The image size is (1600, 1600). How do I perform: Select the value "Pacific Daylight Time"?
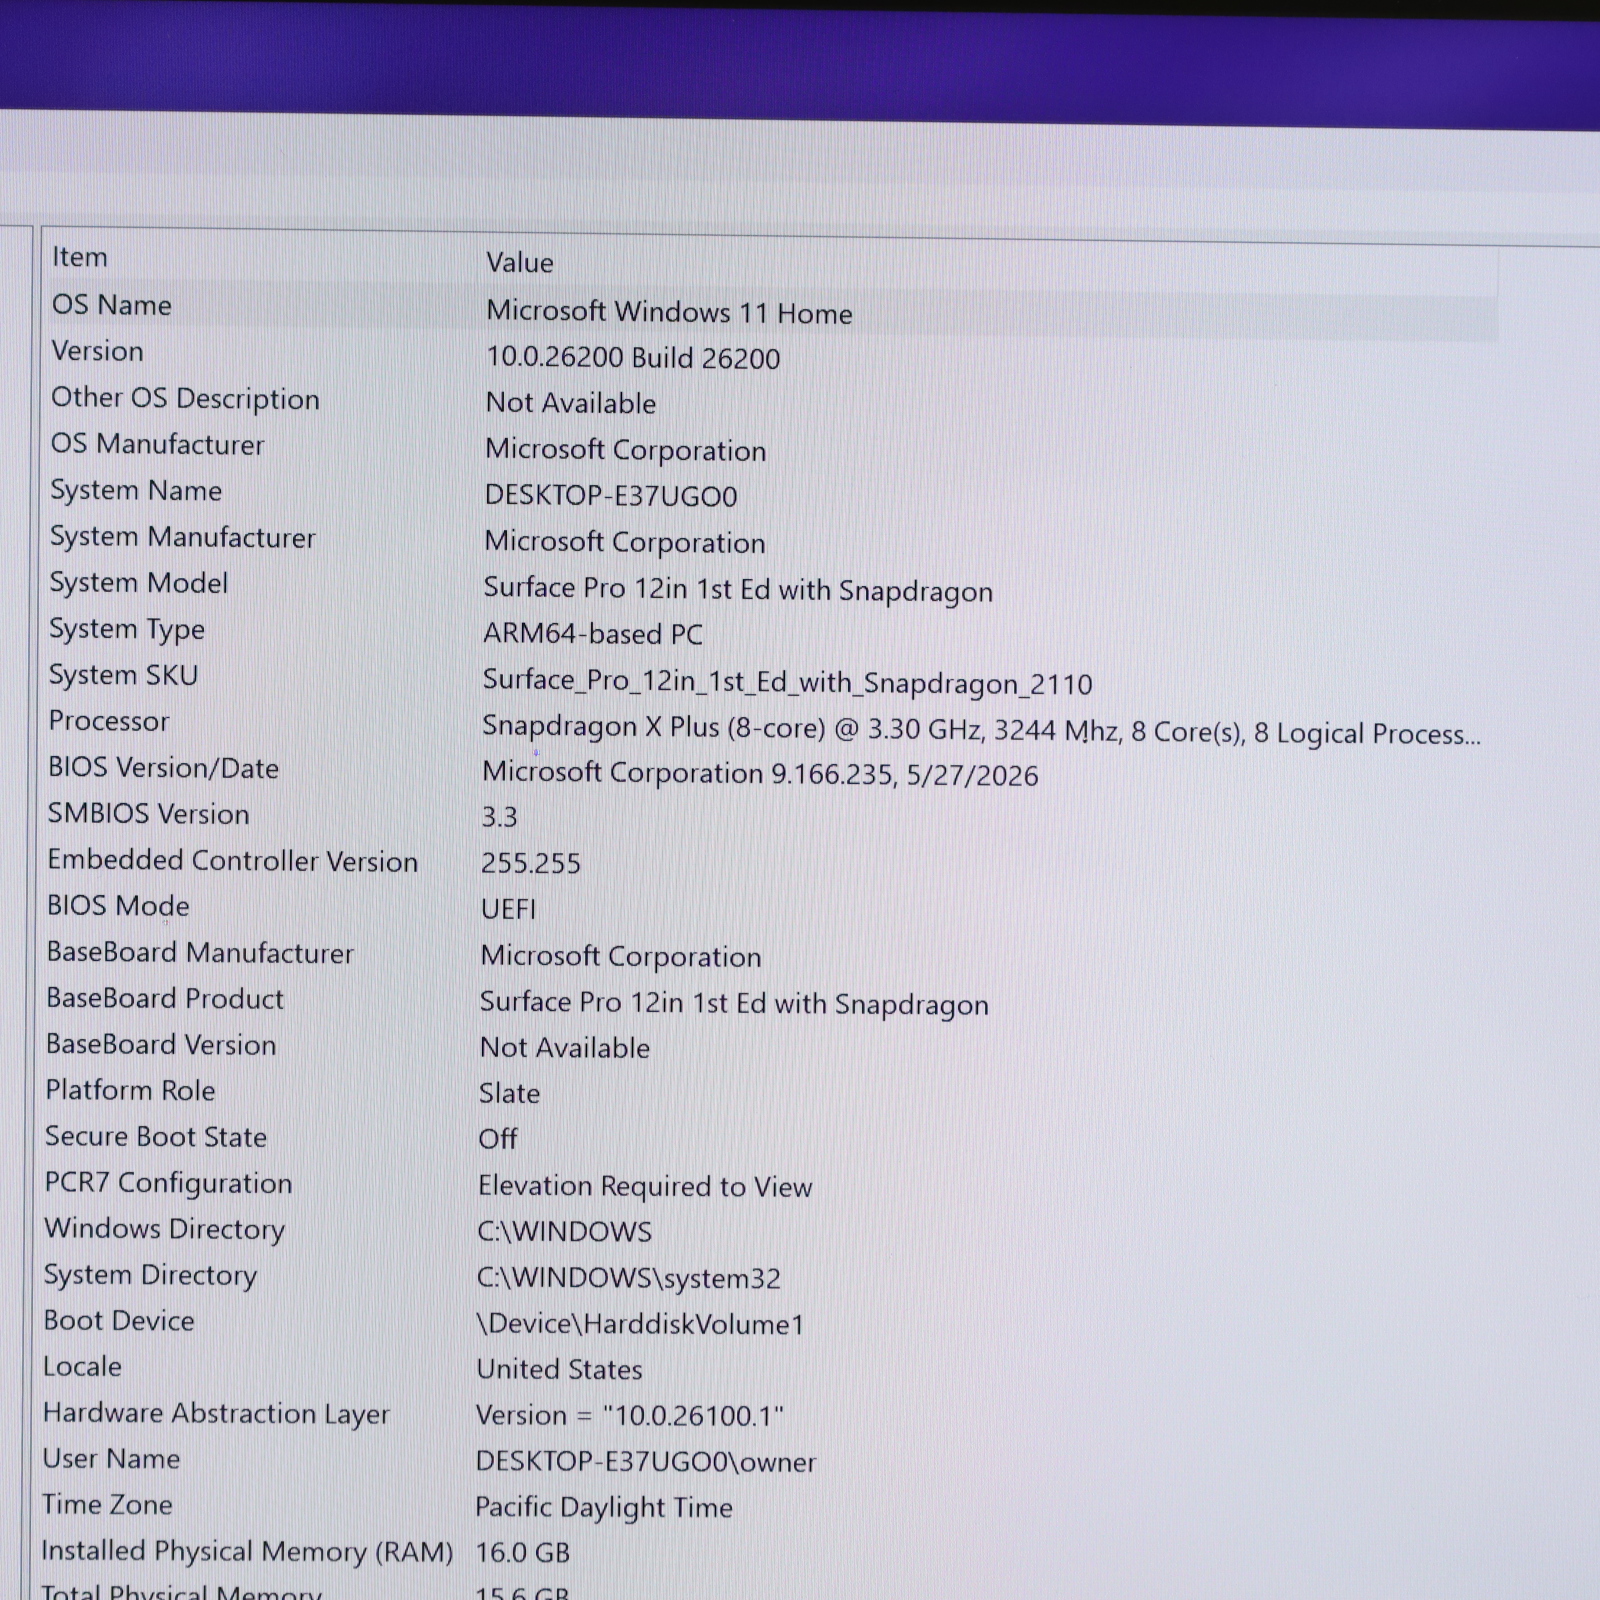[x=604, y=1508]
